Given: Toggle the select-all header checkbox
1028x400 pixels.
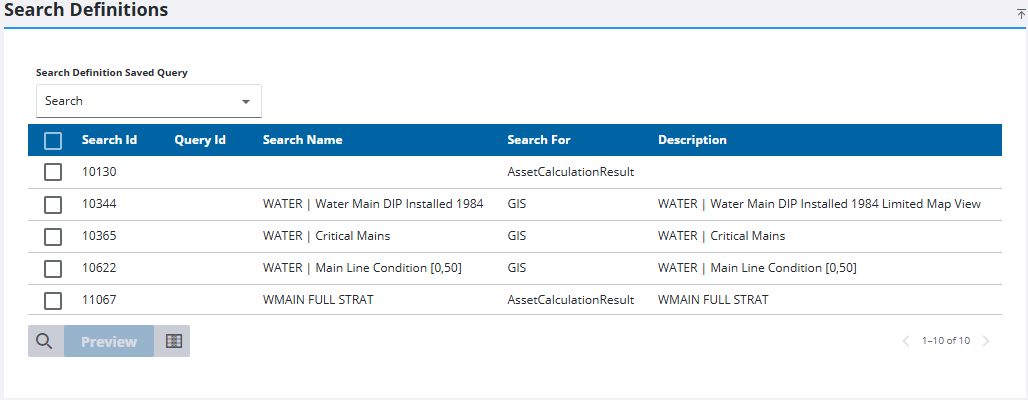Looking at the screenshot, I should coord(53,141).
